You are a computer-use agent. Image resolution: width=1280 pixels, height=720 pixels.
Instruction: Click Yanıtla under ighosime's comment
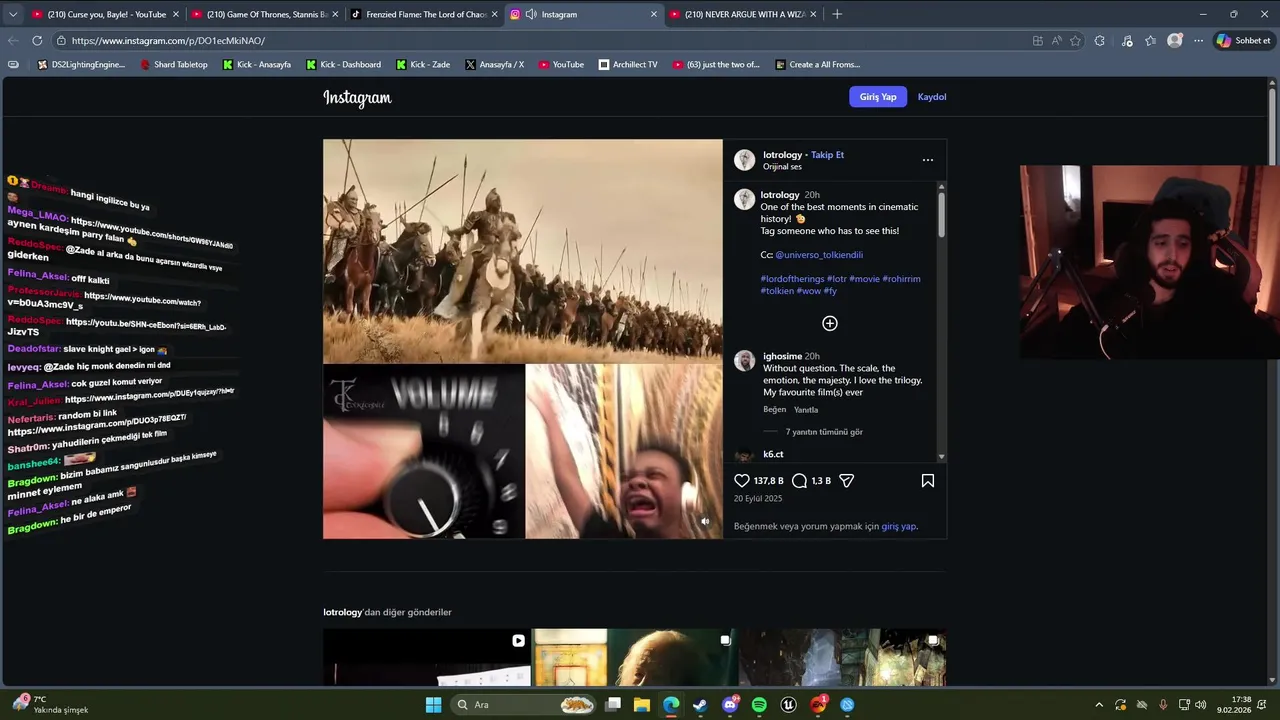806,410
